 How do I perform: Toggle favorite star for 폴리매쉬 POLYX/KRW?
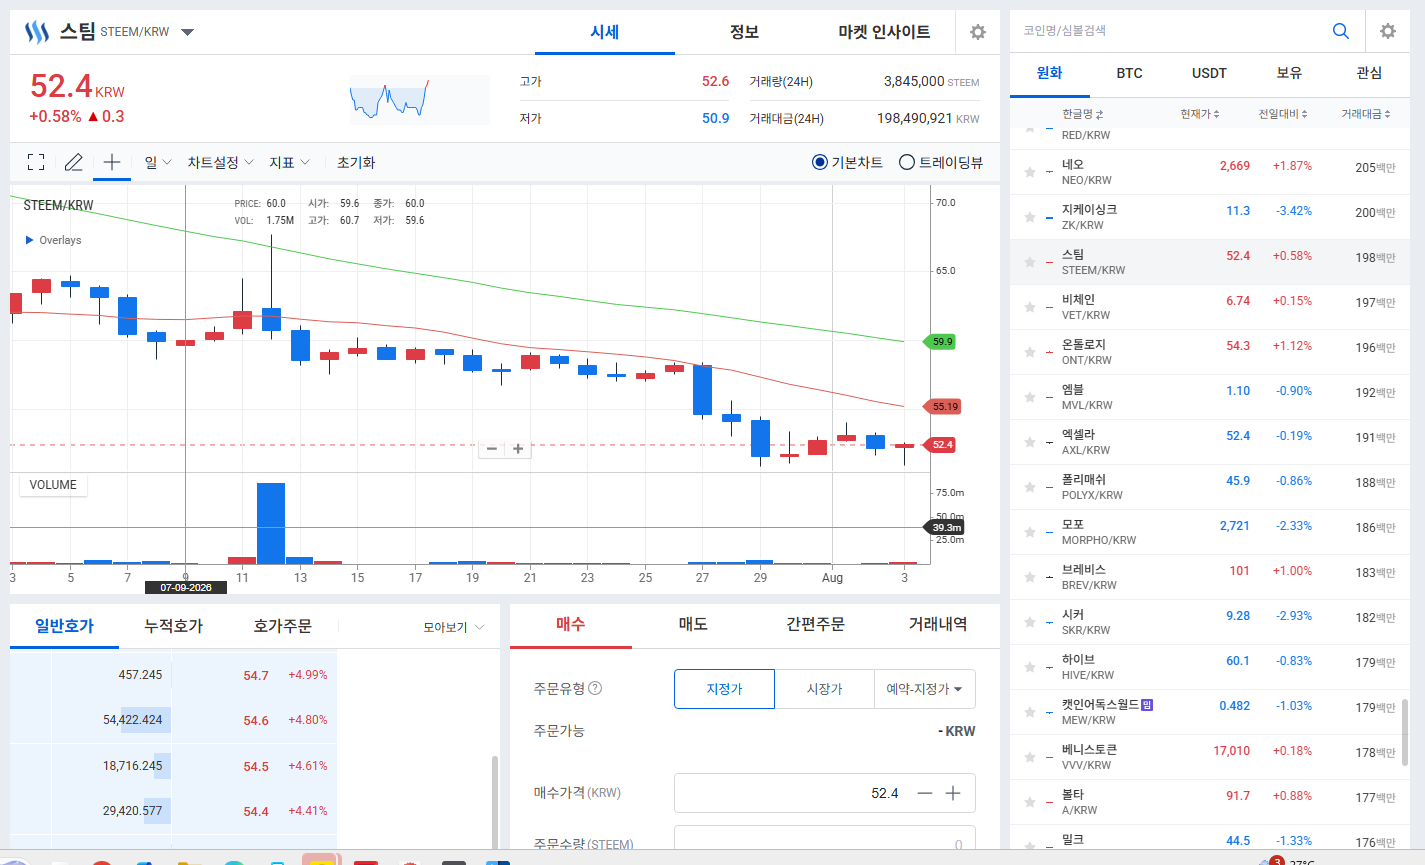[1030, 487]
